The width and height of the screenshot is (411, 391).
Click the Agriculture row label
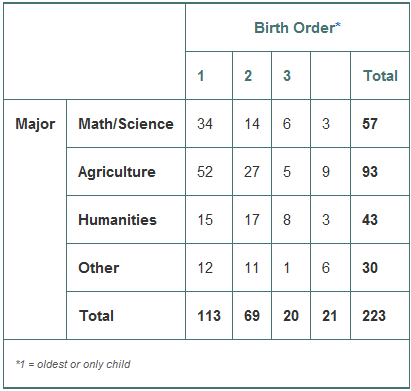[x=126, y=172]
